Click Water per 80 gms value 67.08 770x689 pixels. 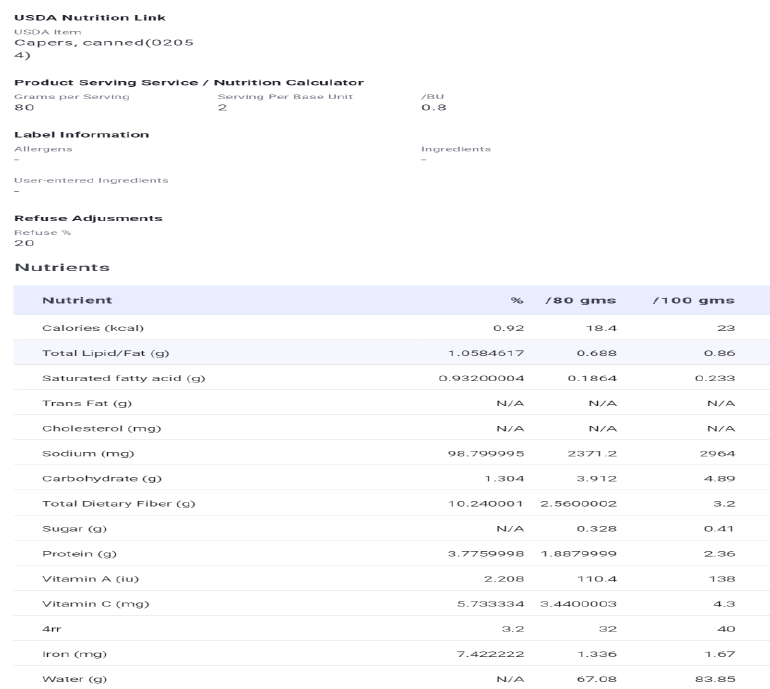[597, 679]
